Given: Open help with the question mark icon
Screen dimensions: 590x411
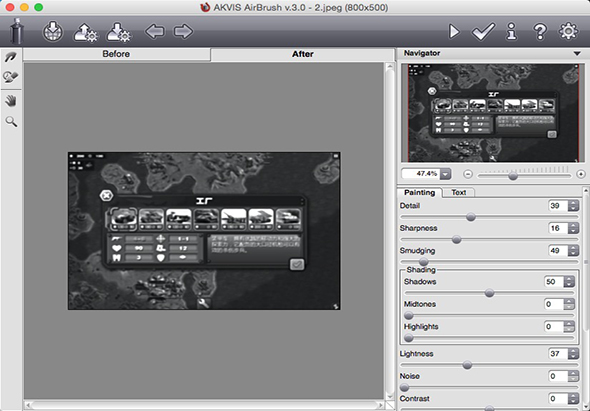Looking at the screenshot, I should pyautogui.click(x=540, y=32).
